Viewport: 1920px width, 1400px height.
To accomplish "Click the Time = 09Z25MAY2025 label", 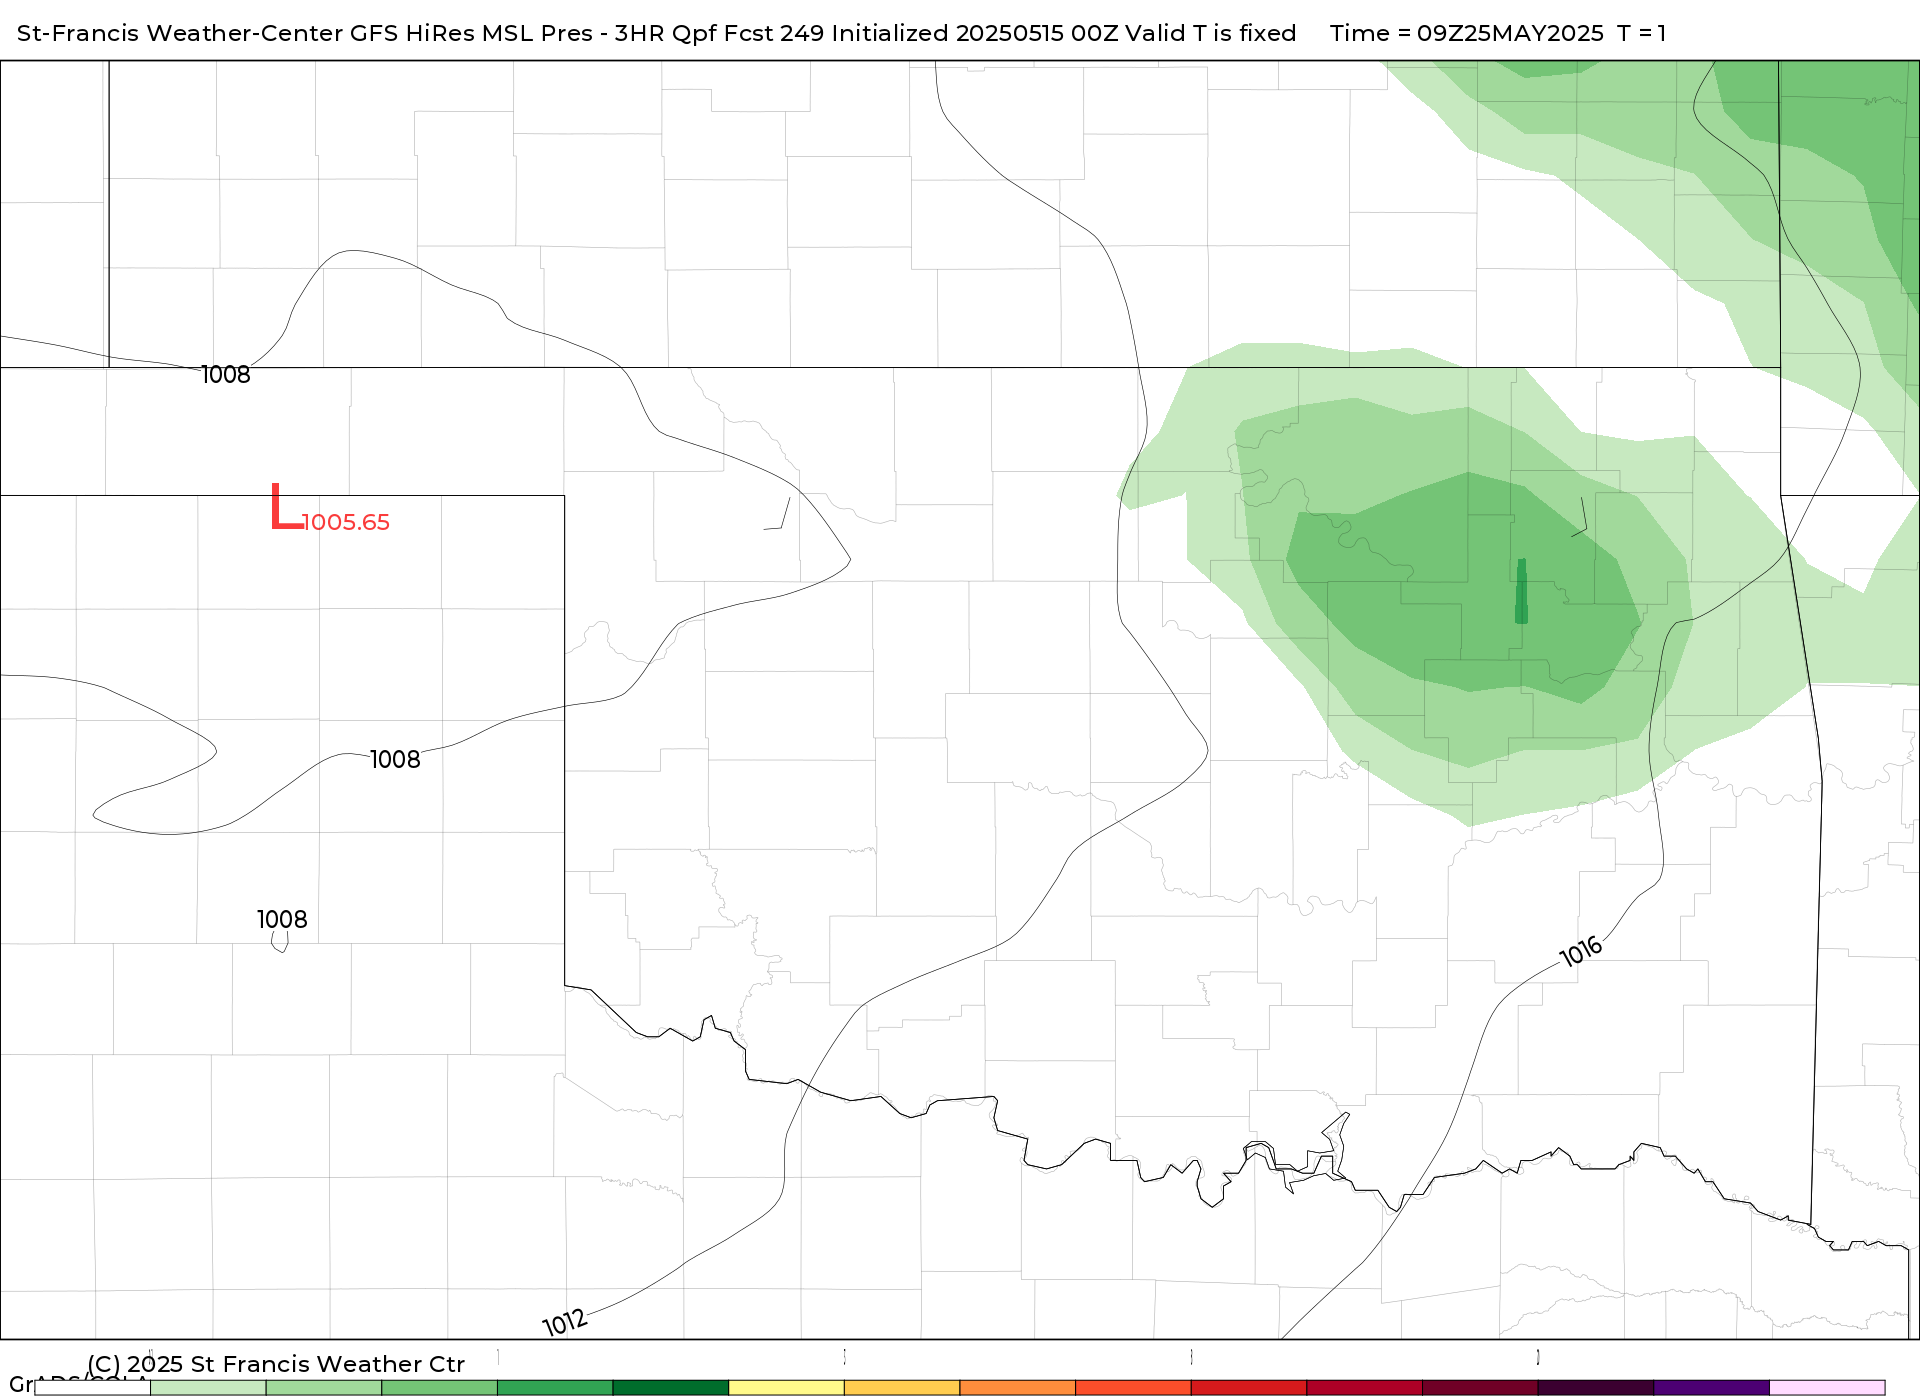I will 1467,33.
